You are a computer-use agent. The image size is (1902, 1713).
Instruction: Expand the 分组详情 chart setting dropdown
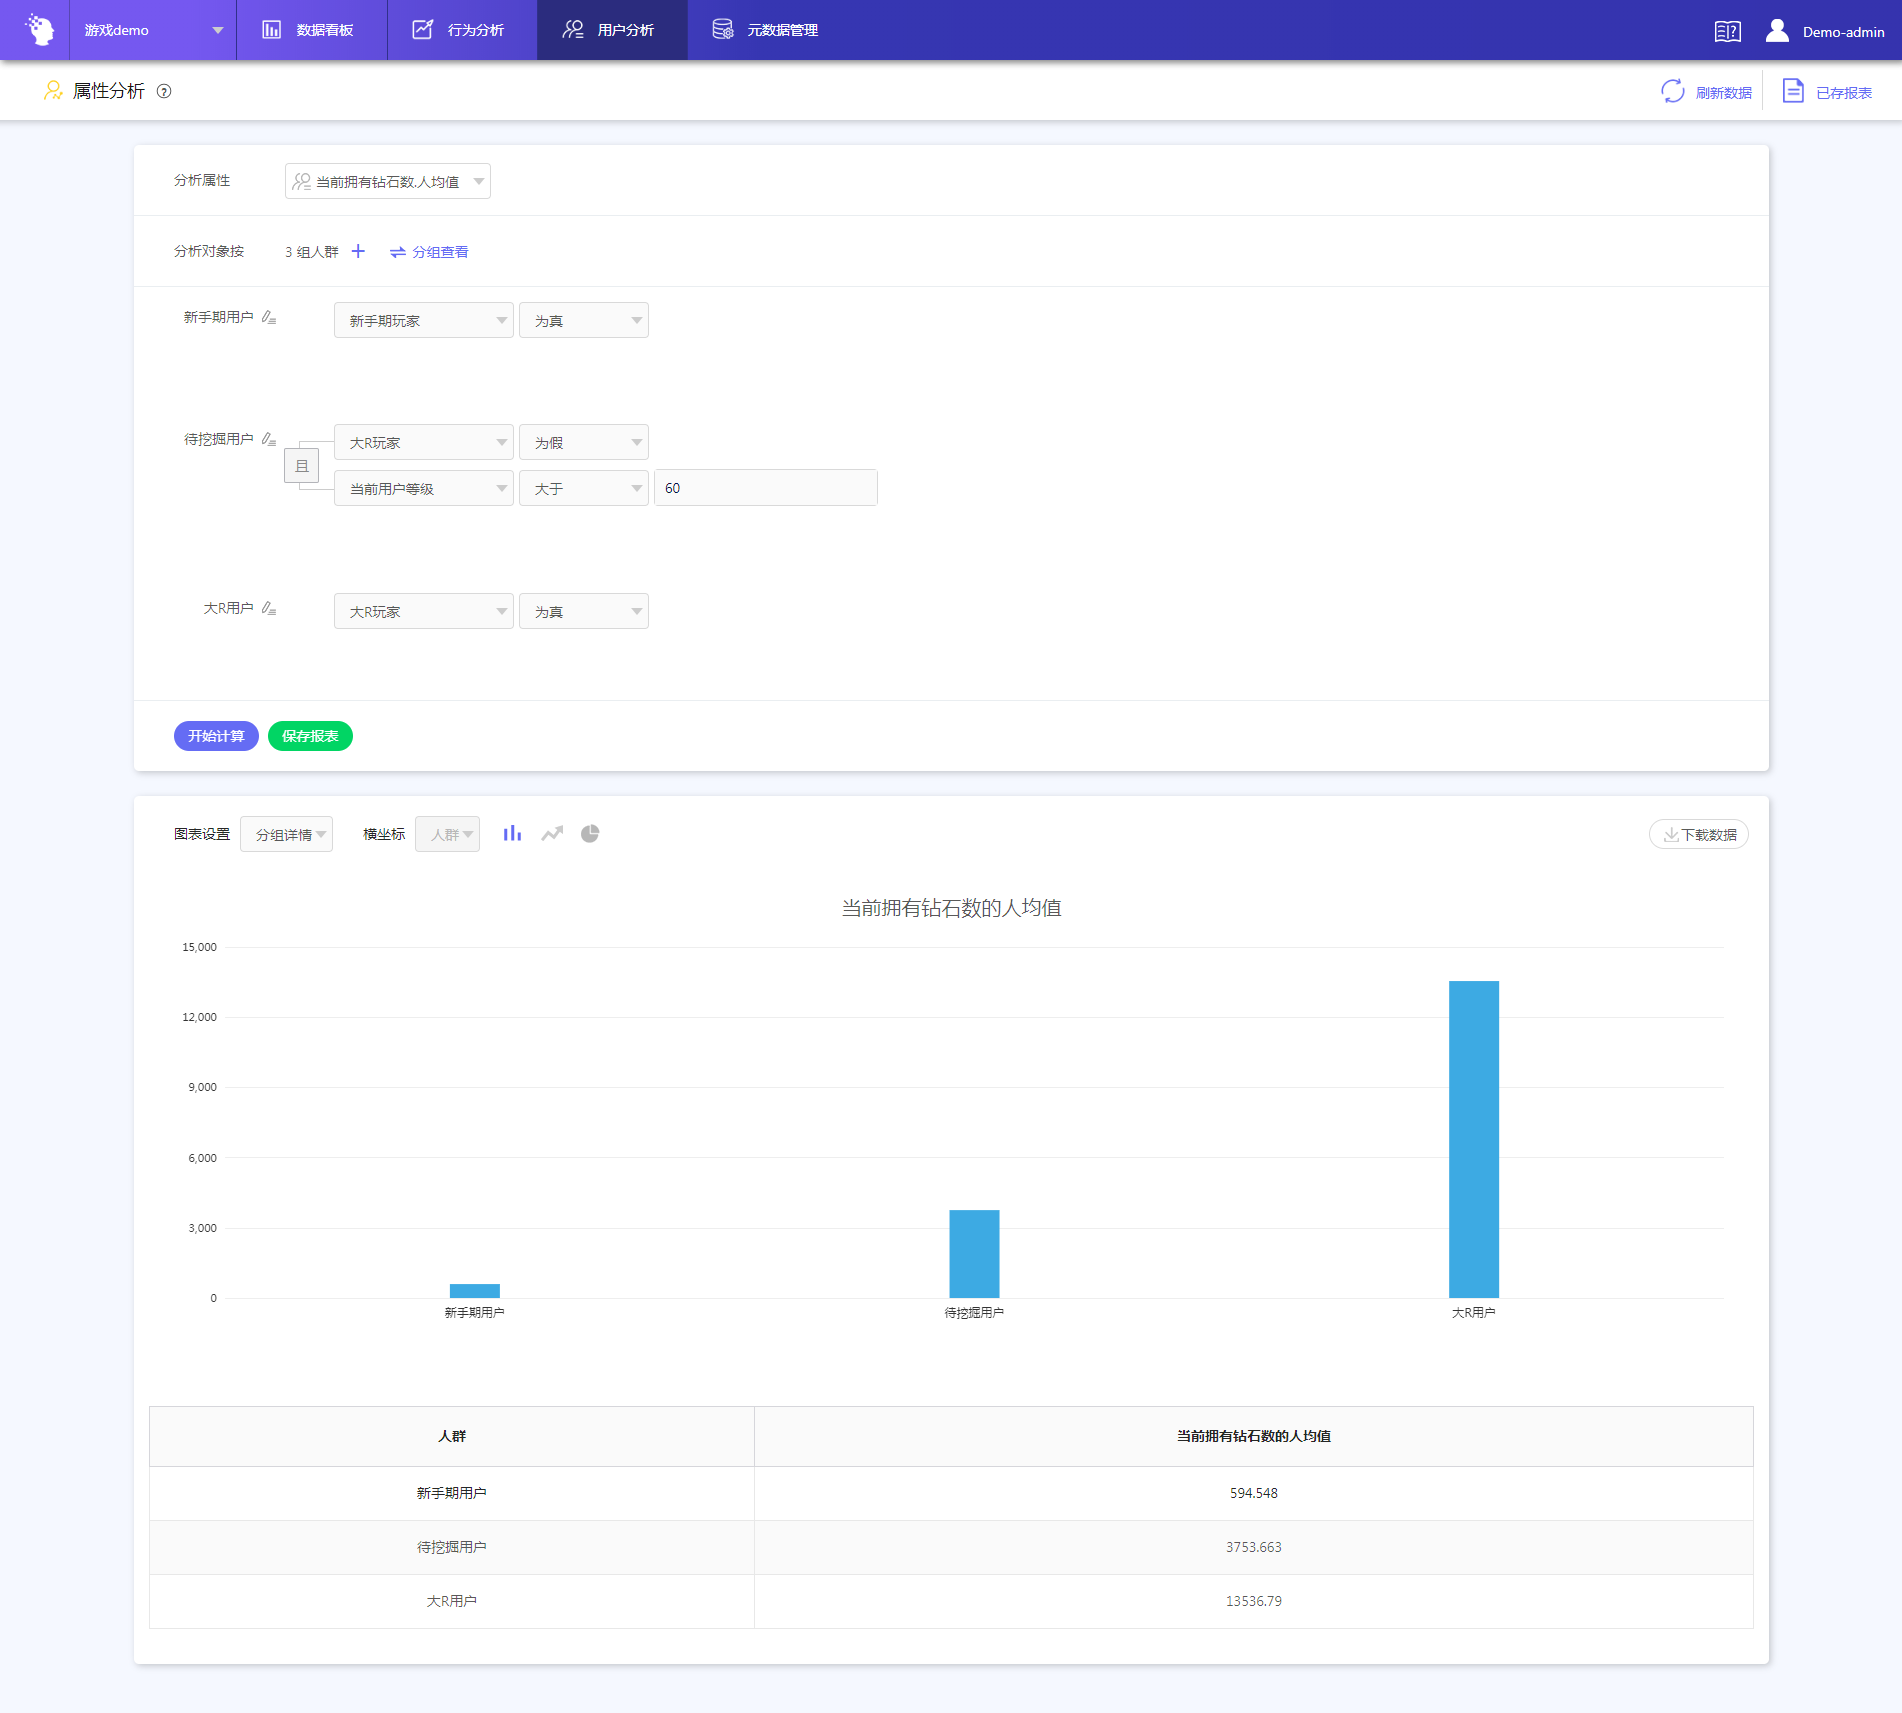(287, 834)
